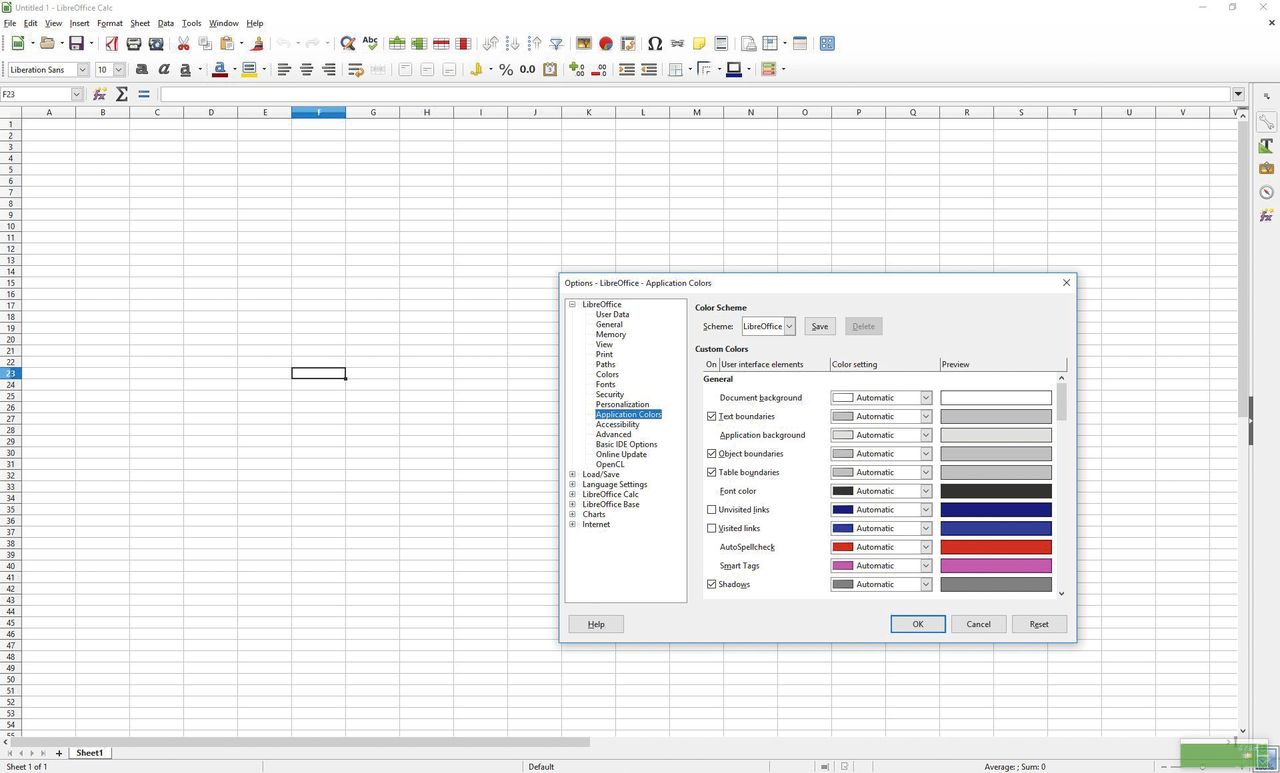Click Center Horizontally icon
This screenshot has width=1280, height=773.
tap(306, 70)
